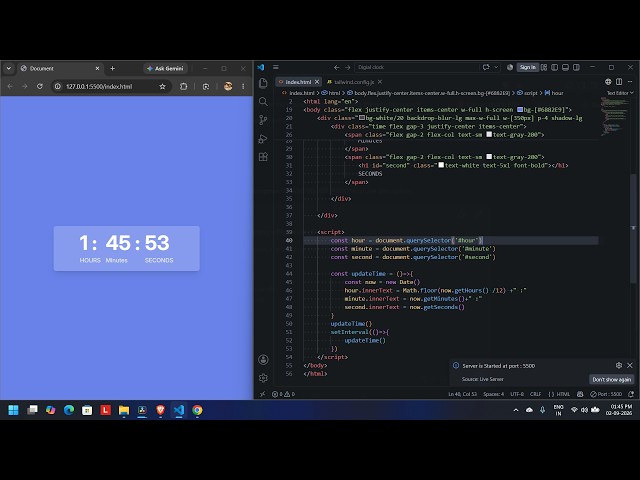Click the bg-white/20 color swatch on line 20
This screenshot has height=480, width=640.
[x=362, y=118]
